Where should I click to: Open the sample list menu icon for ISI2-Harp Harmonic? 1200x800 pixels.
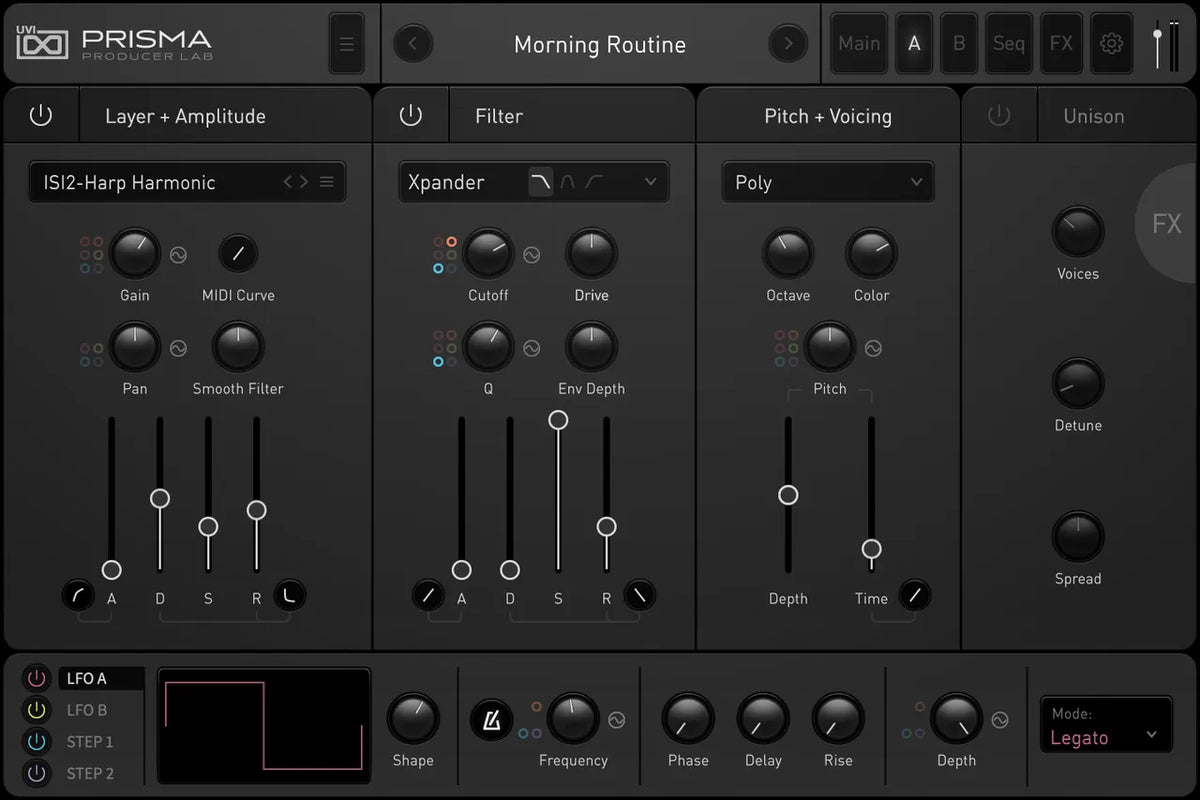tap(327, 182)
